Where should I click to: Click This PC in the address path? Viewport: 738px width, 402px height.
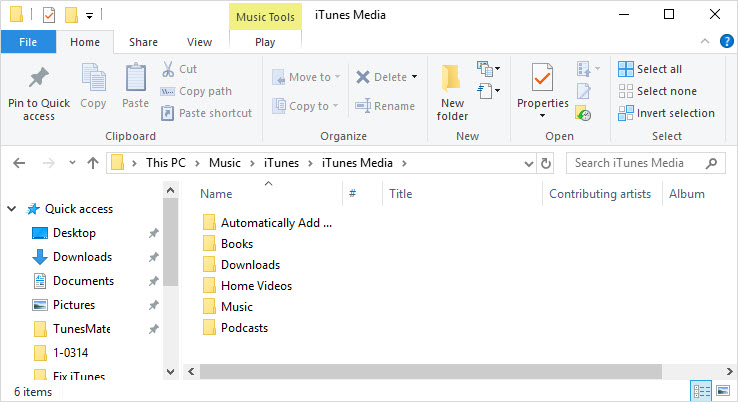(166, 163)
